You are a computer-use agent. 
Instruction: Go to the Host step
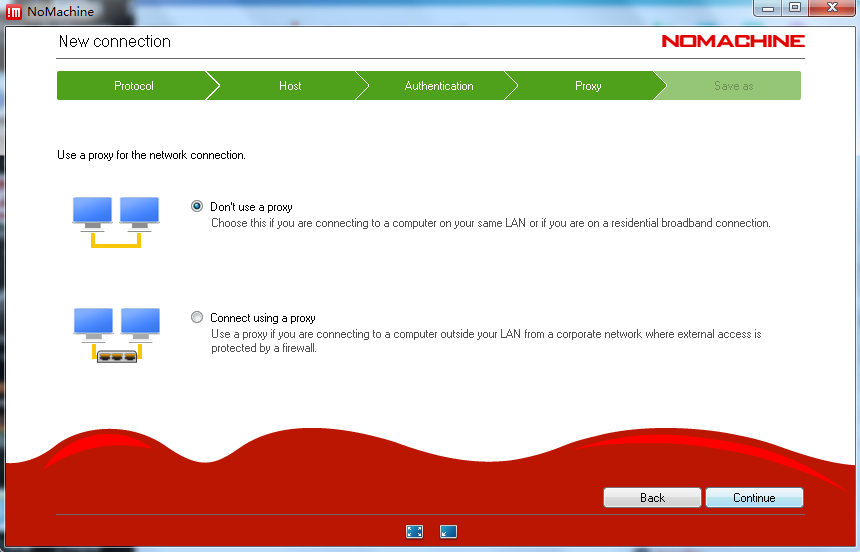tap(290, 86)
